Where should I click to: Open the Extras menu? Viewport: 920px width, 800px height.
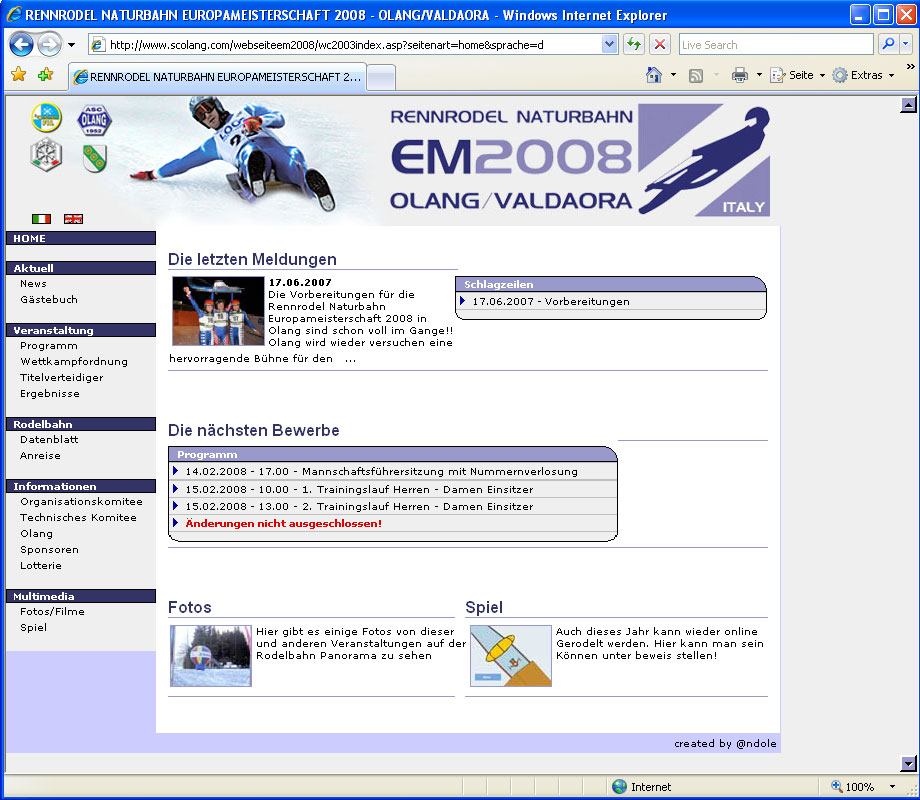pyautogui.click(x=864, y=75)
